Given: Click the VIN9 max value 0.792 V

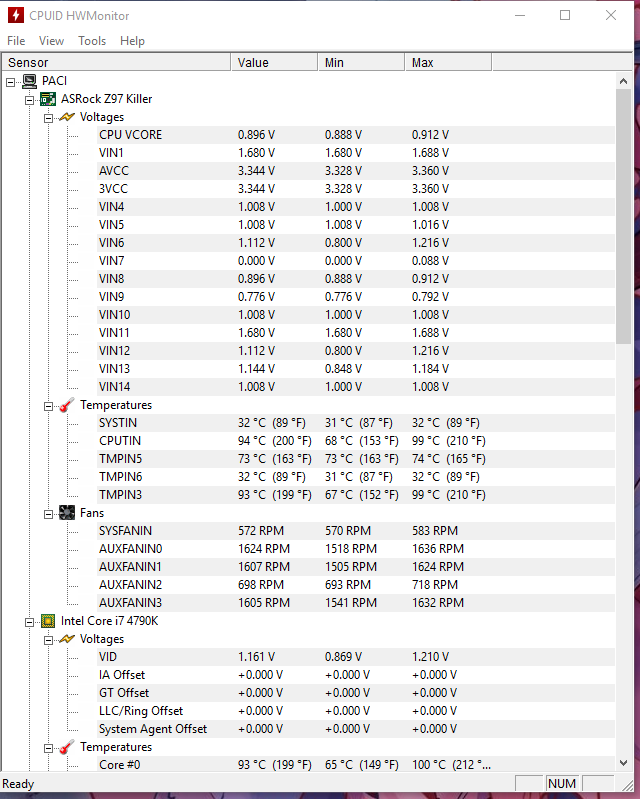Looking at the screenshot, I should (x=430, y=297).
